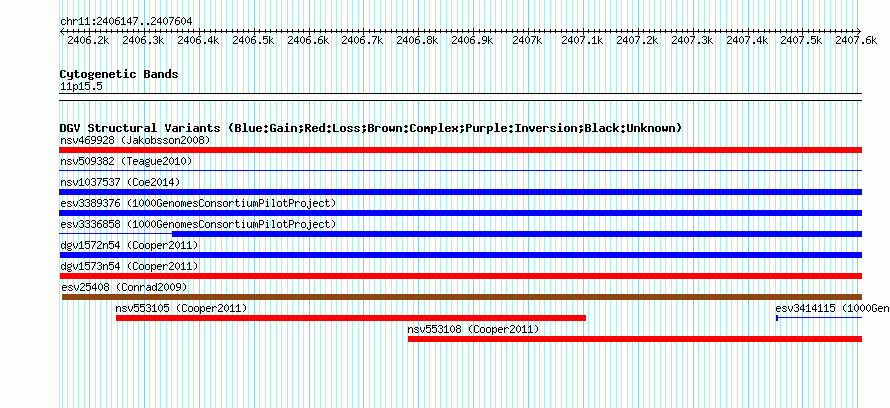Click the 2407.3k ruler tick label
This screenshot has height=408, width=890.
(x=692, y=40)
